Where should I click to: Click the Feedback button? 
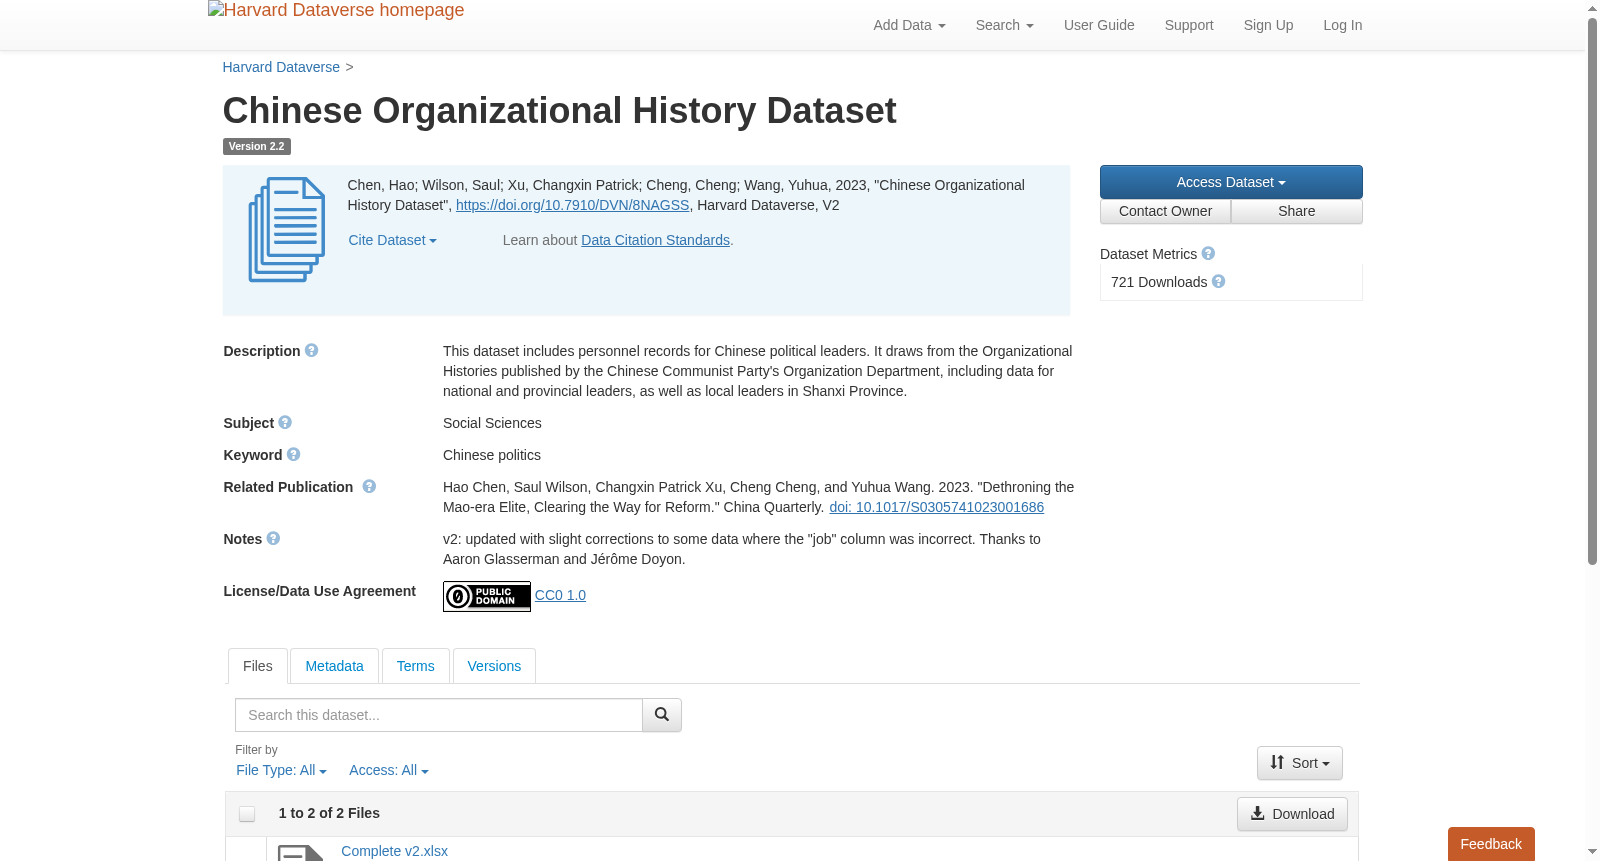pos(1491,844)
